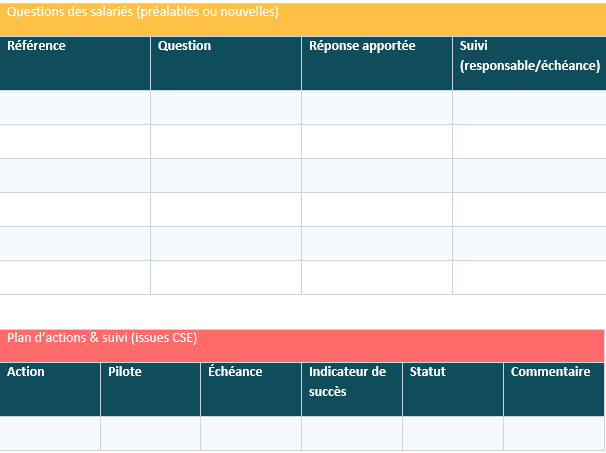
Task: Click second row cell under Référence
Action: [75, 141]
